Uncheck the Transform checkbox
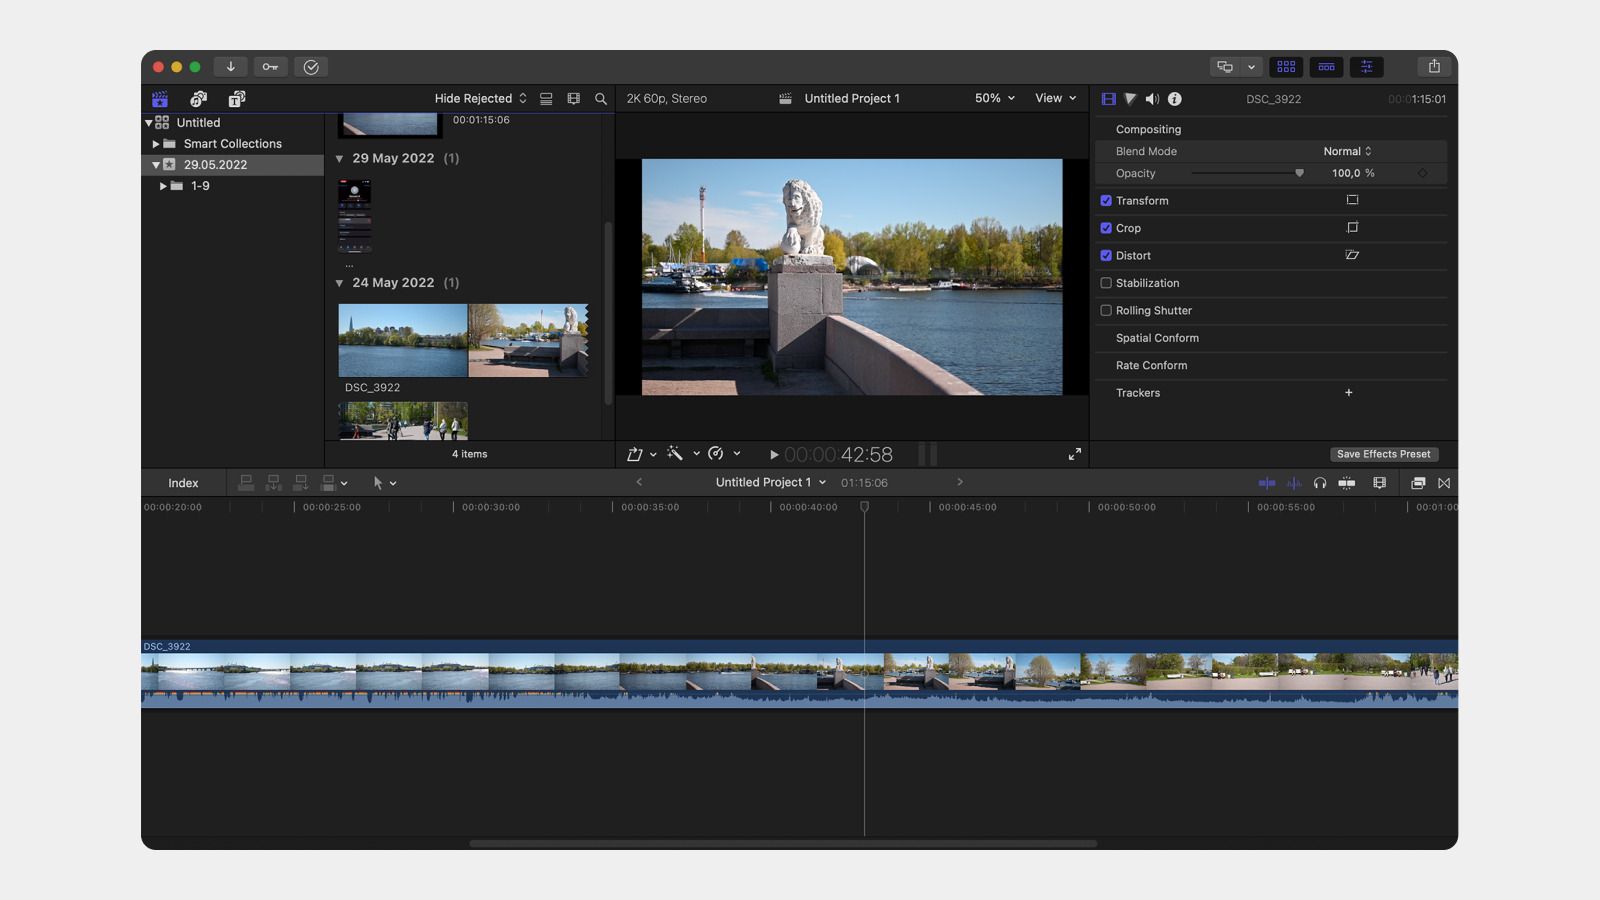This screenshot has width=1600, height=900. [x=1106, y=201]
